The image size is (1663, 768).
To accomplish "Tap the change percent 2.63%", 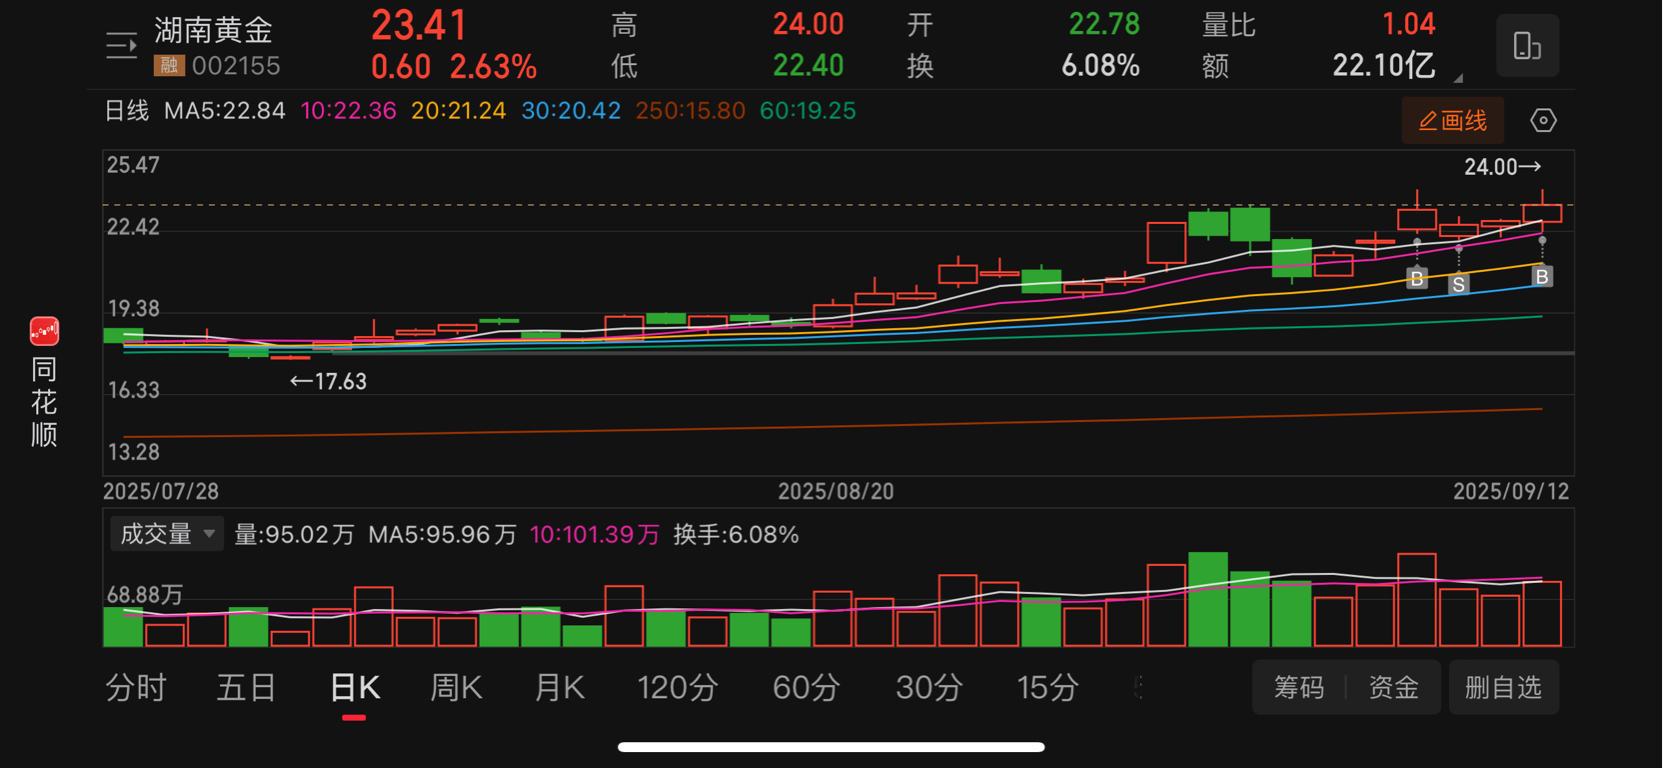I will [493, 67].
